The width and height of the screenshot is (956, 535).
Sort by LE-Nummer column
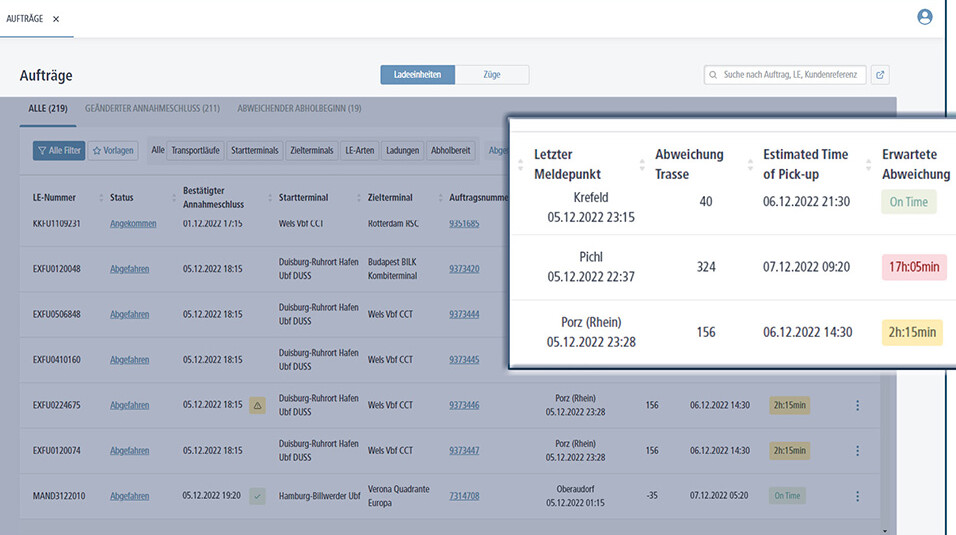click(x=101, y=198)
